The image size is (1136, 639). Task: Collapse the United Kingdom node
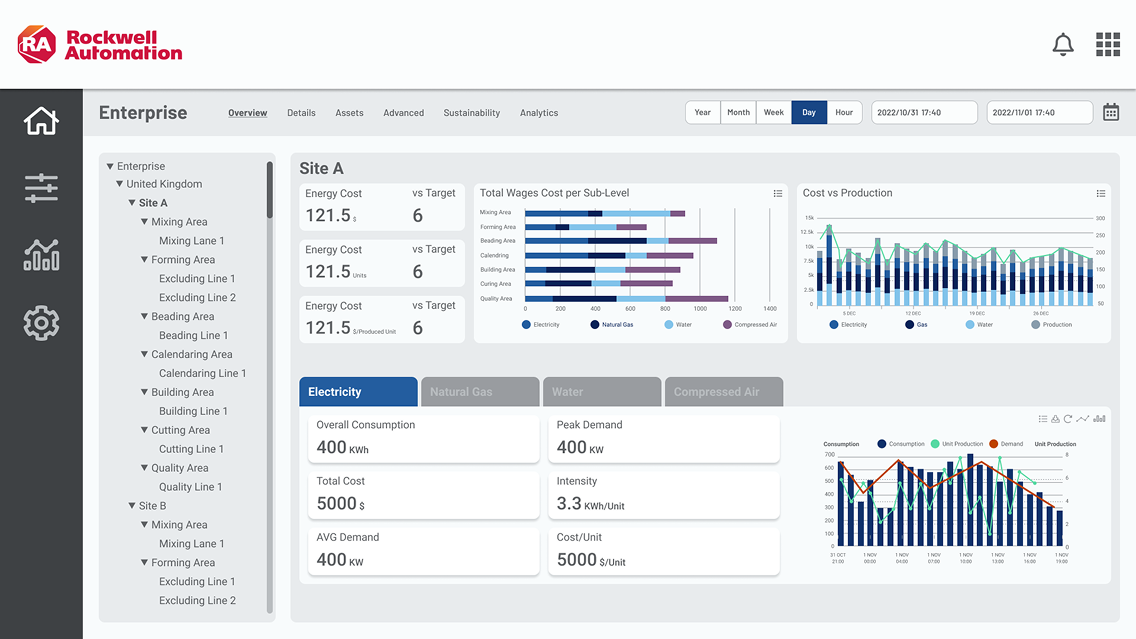tap(120, 184)
